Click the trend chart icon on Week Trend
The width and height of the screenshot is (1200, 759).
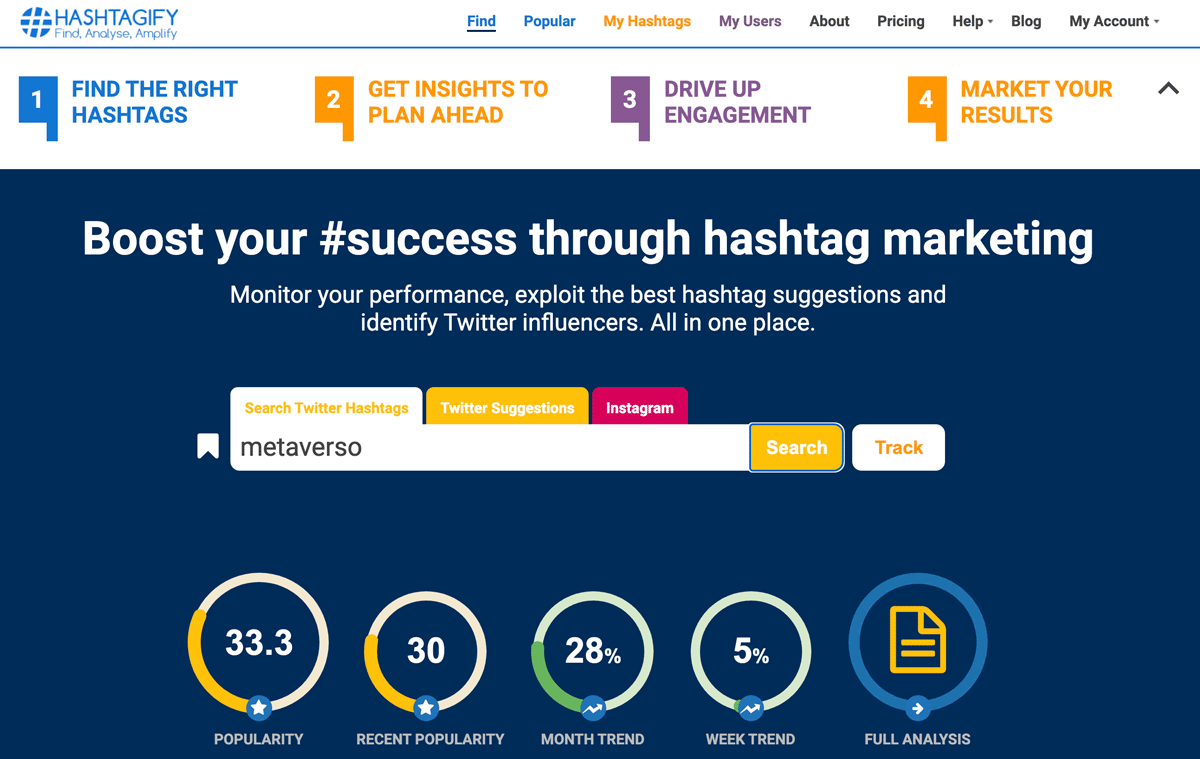(x=750, y=708)
